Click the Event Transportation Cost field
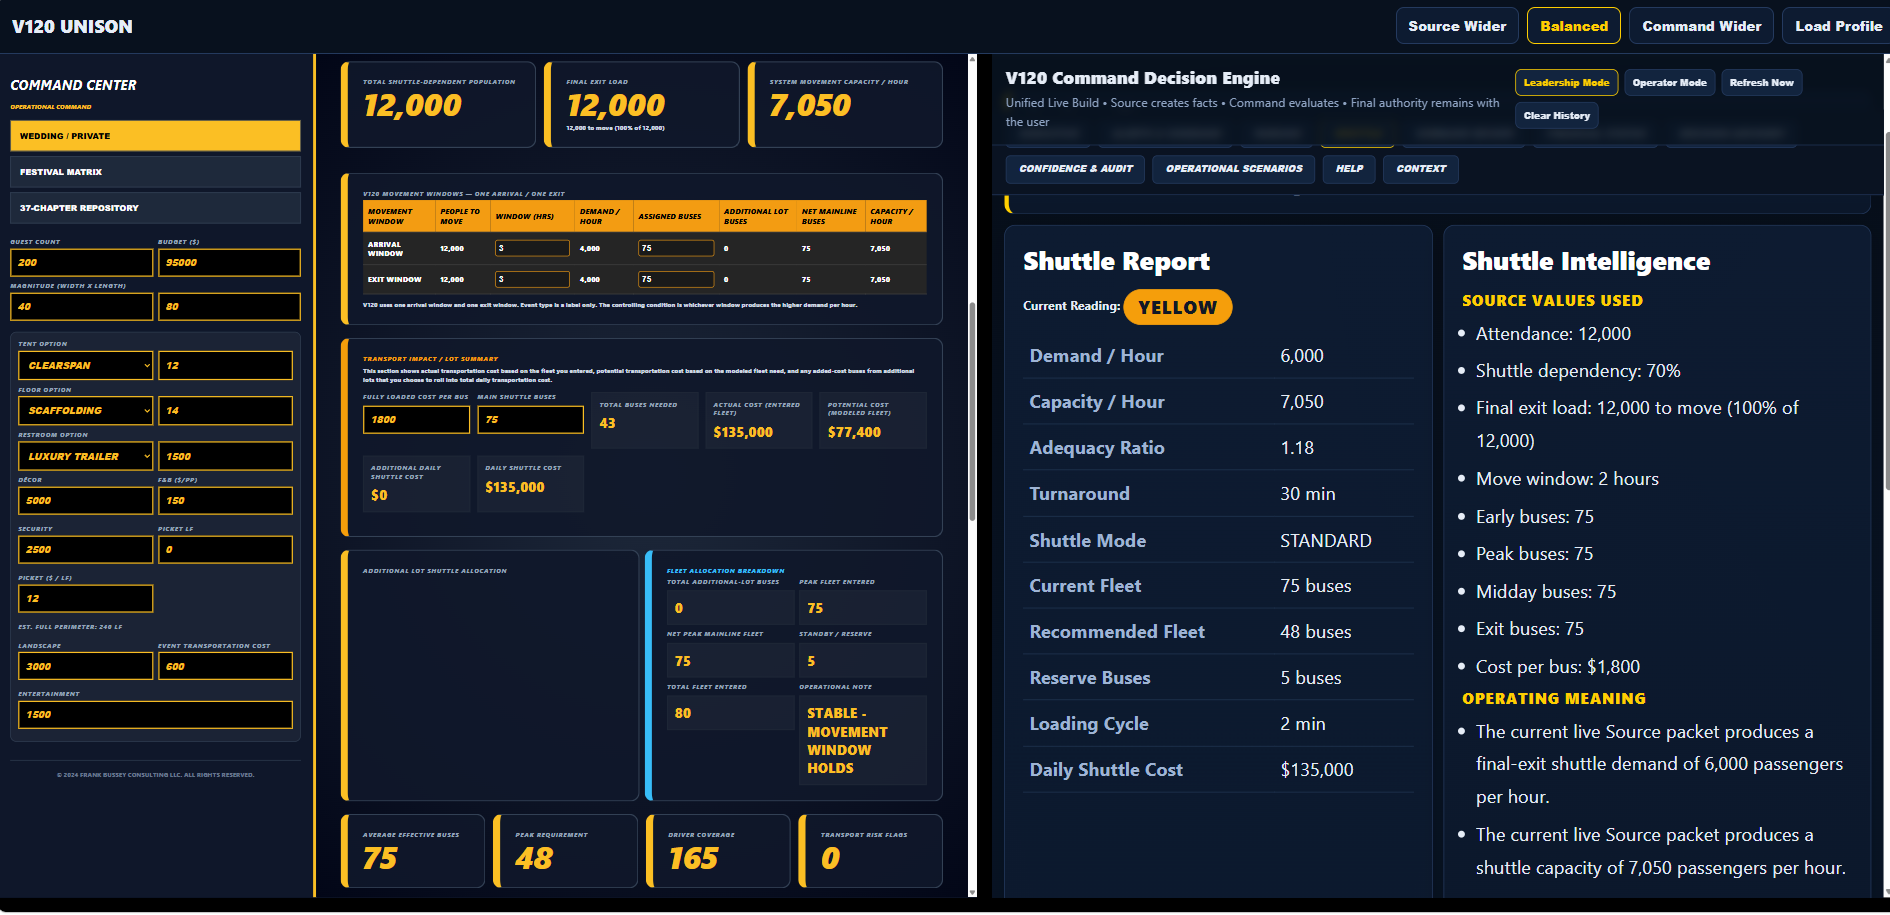1890x915 pixels. click(225, 667)
